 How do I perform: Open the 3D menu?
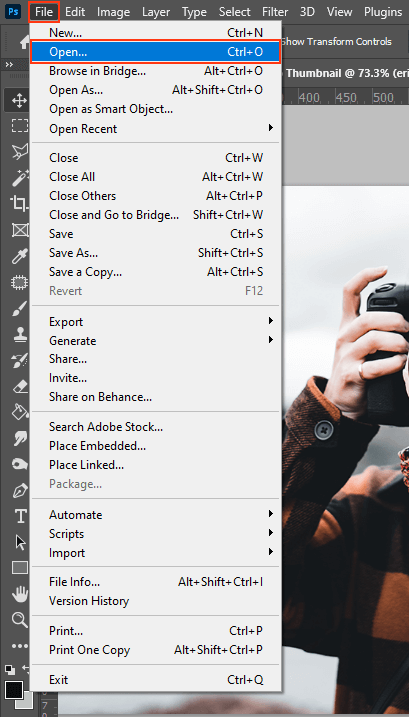tap(307, 11)
